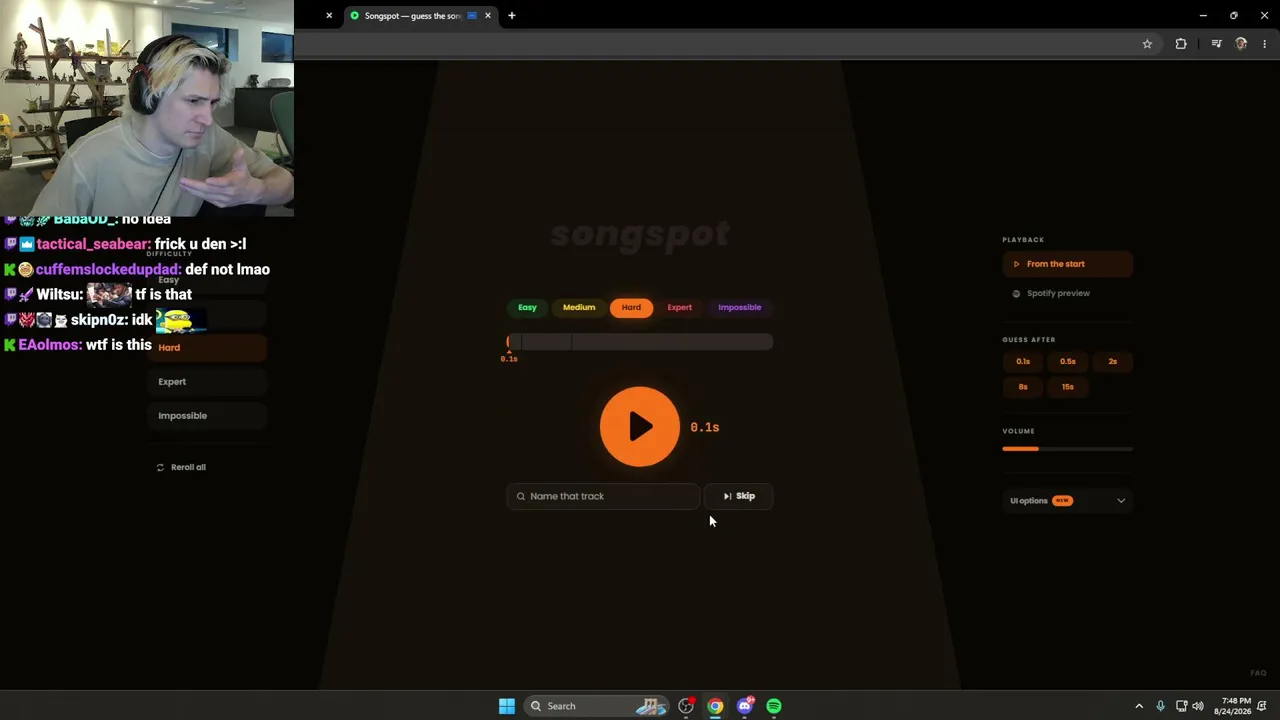Viewport: 1280px width, 720px height.
Task: Click the network tray icon
Action: coord(1181,706)
